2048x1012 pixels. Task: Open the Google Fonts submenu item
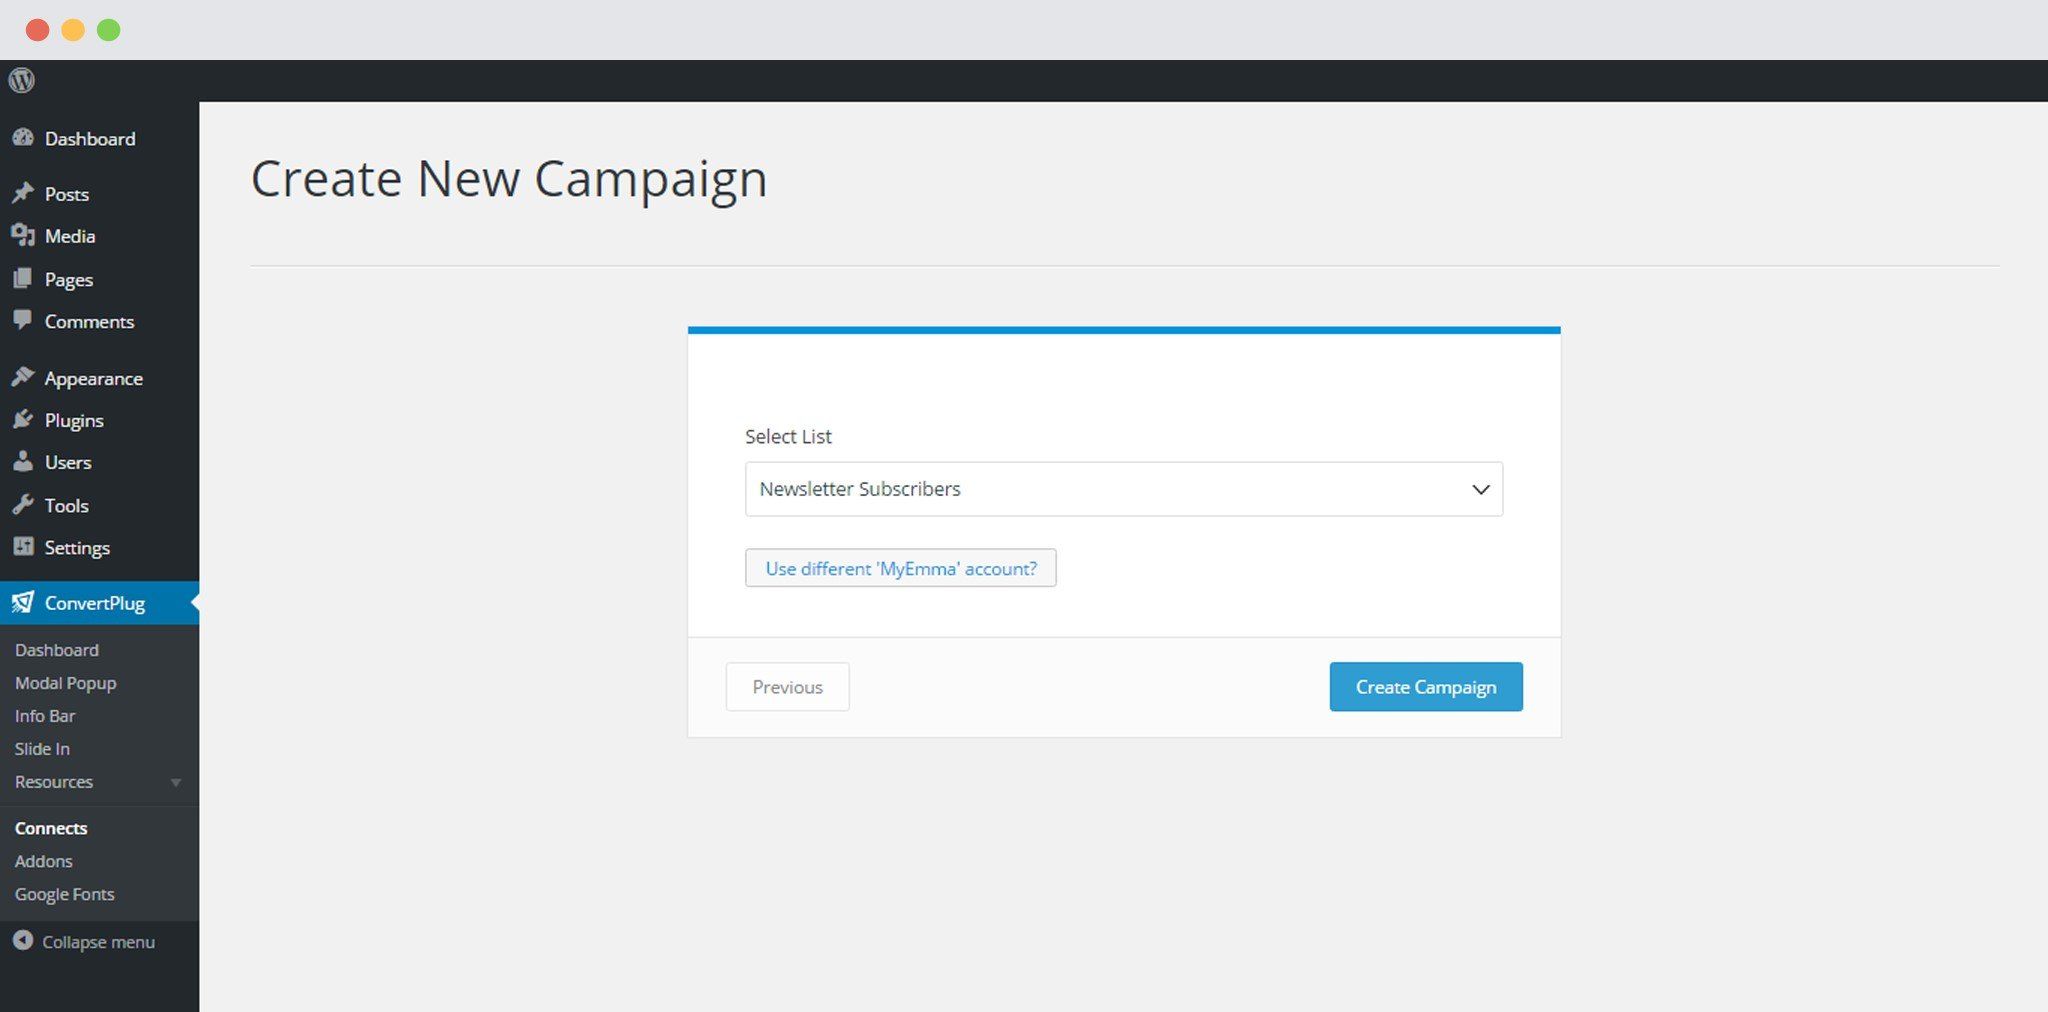65,894
